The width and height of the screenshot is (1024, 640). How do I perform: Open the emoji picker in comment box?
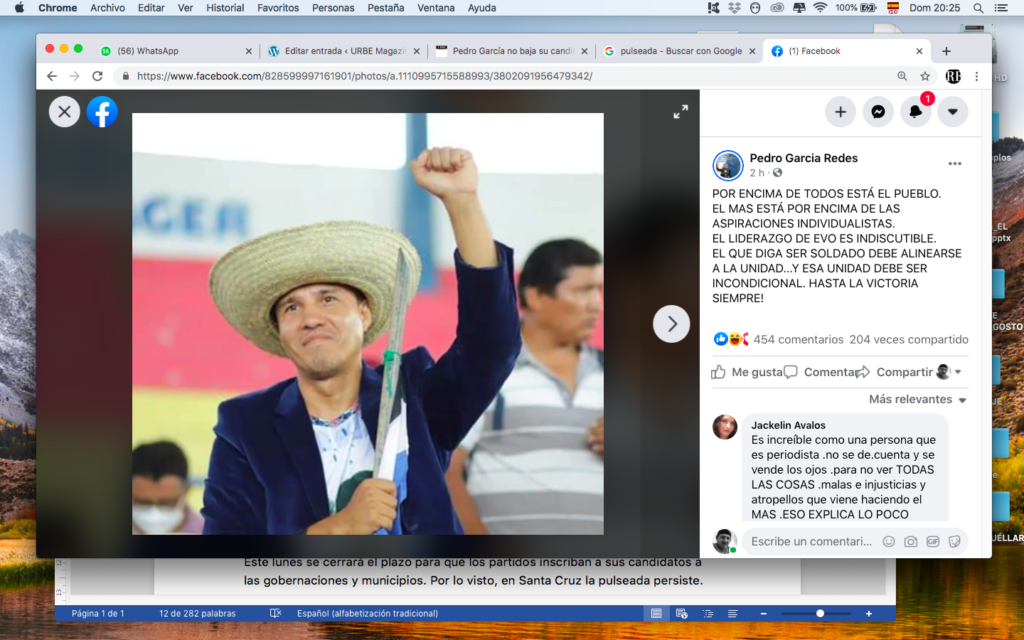[888, 541]
